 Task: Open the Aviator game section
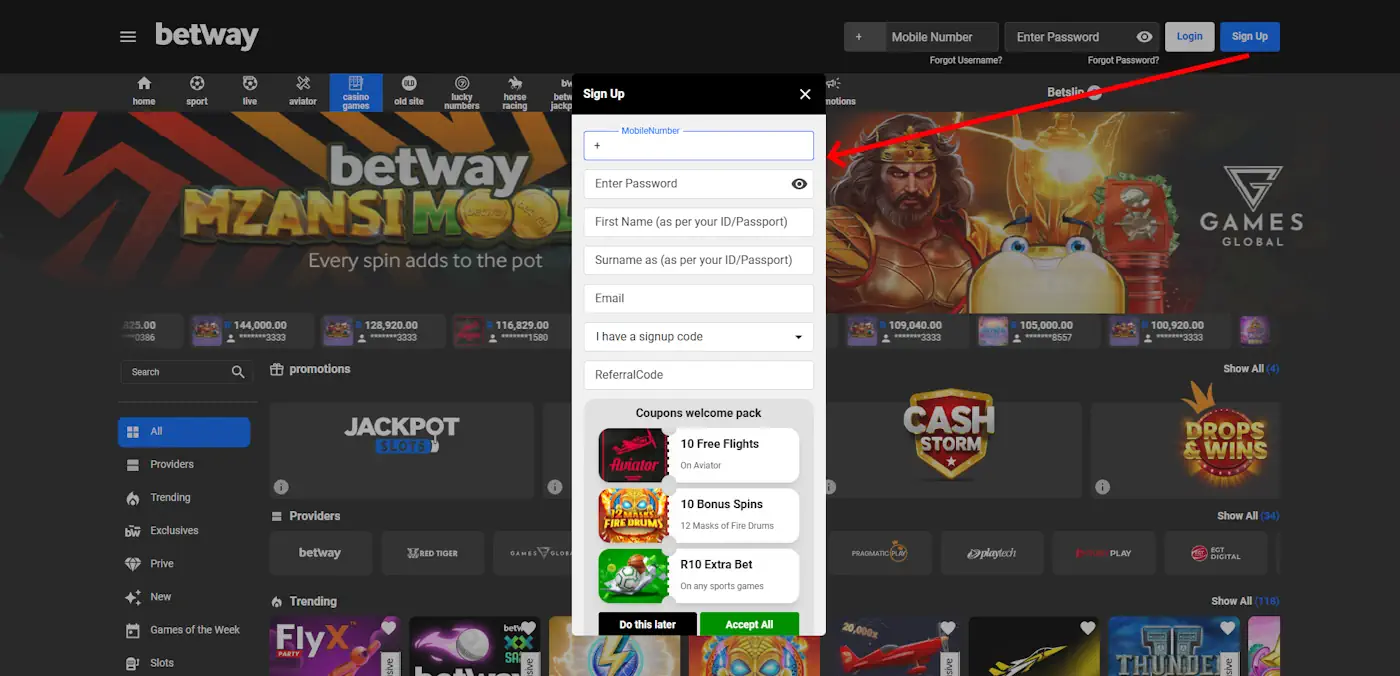click(303, 91)
